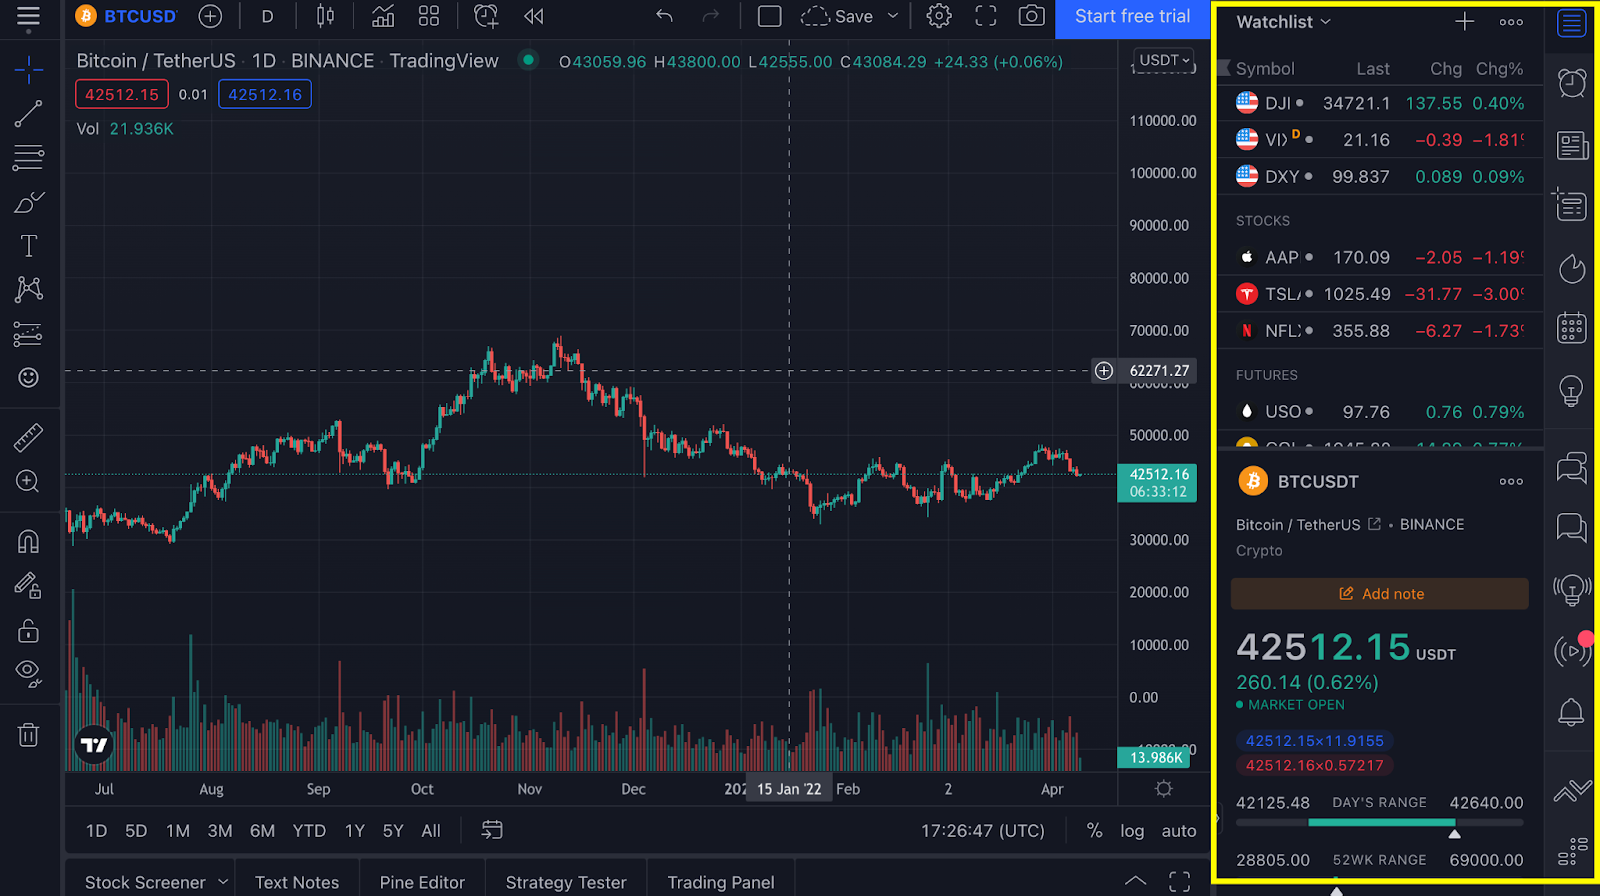Open notifications bell in right sidebar
This screenshot has width=1600, height=896.
[1571, 713]
